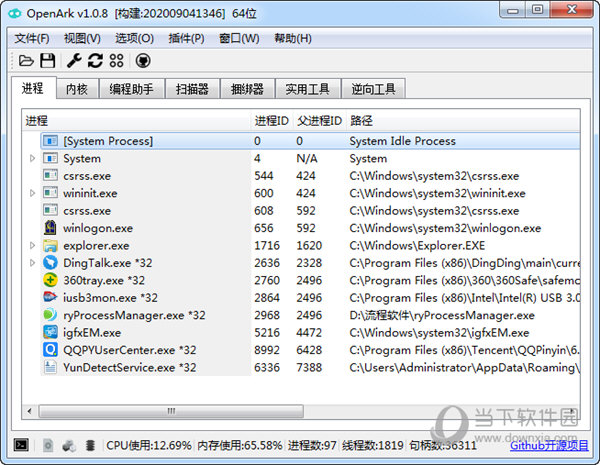Expand the explorer.exe tree node
The width and height of the screenshot is (600, 465).
pyautogui.click(x=33, y=245)
